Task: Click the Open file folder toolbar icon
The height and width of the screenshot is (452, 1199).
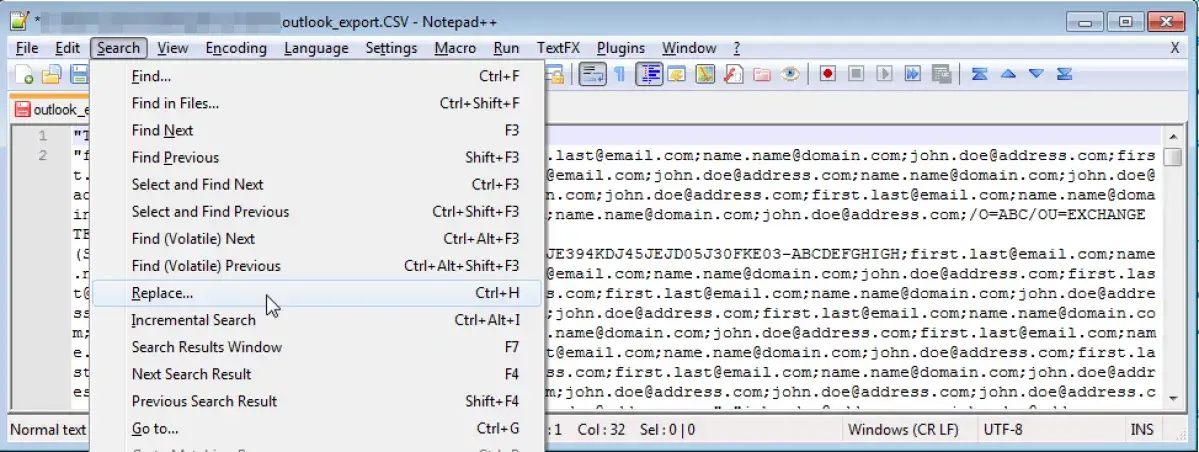Action: (51, 74)
